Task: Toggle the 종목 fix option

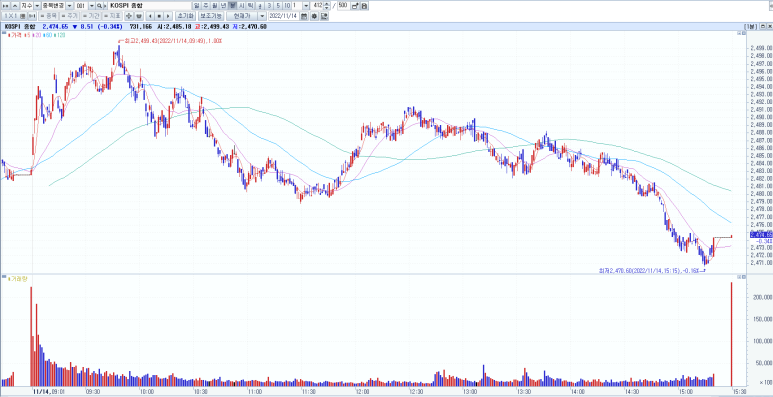Action: click(48, 16)
